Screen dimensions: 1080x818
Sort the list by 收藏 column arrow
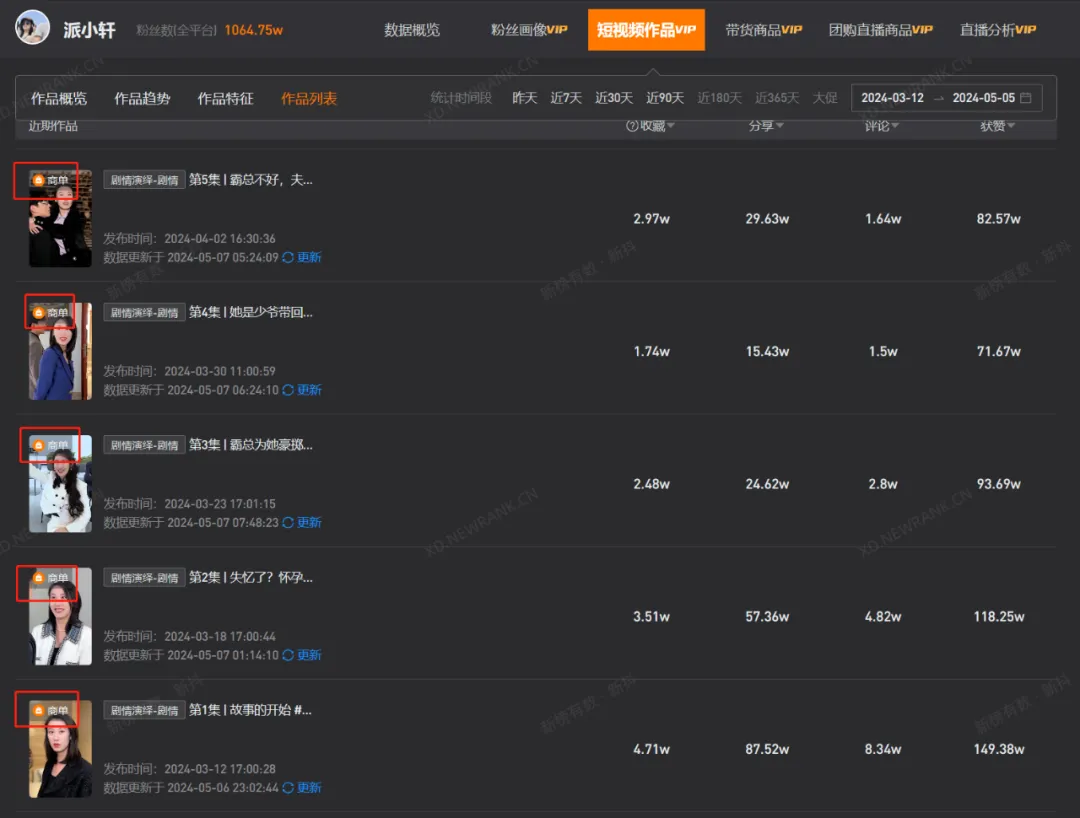671,126
